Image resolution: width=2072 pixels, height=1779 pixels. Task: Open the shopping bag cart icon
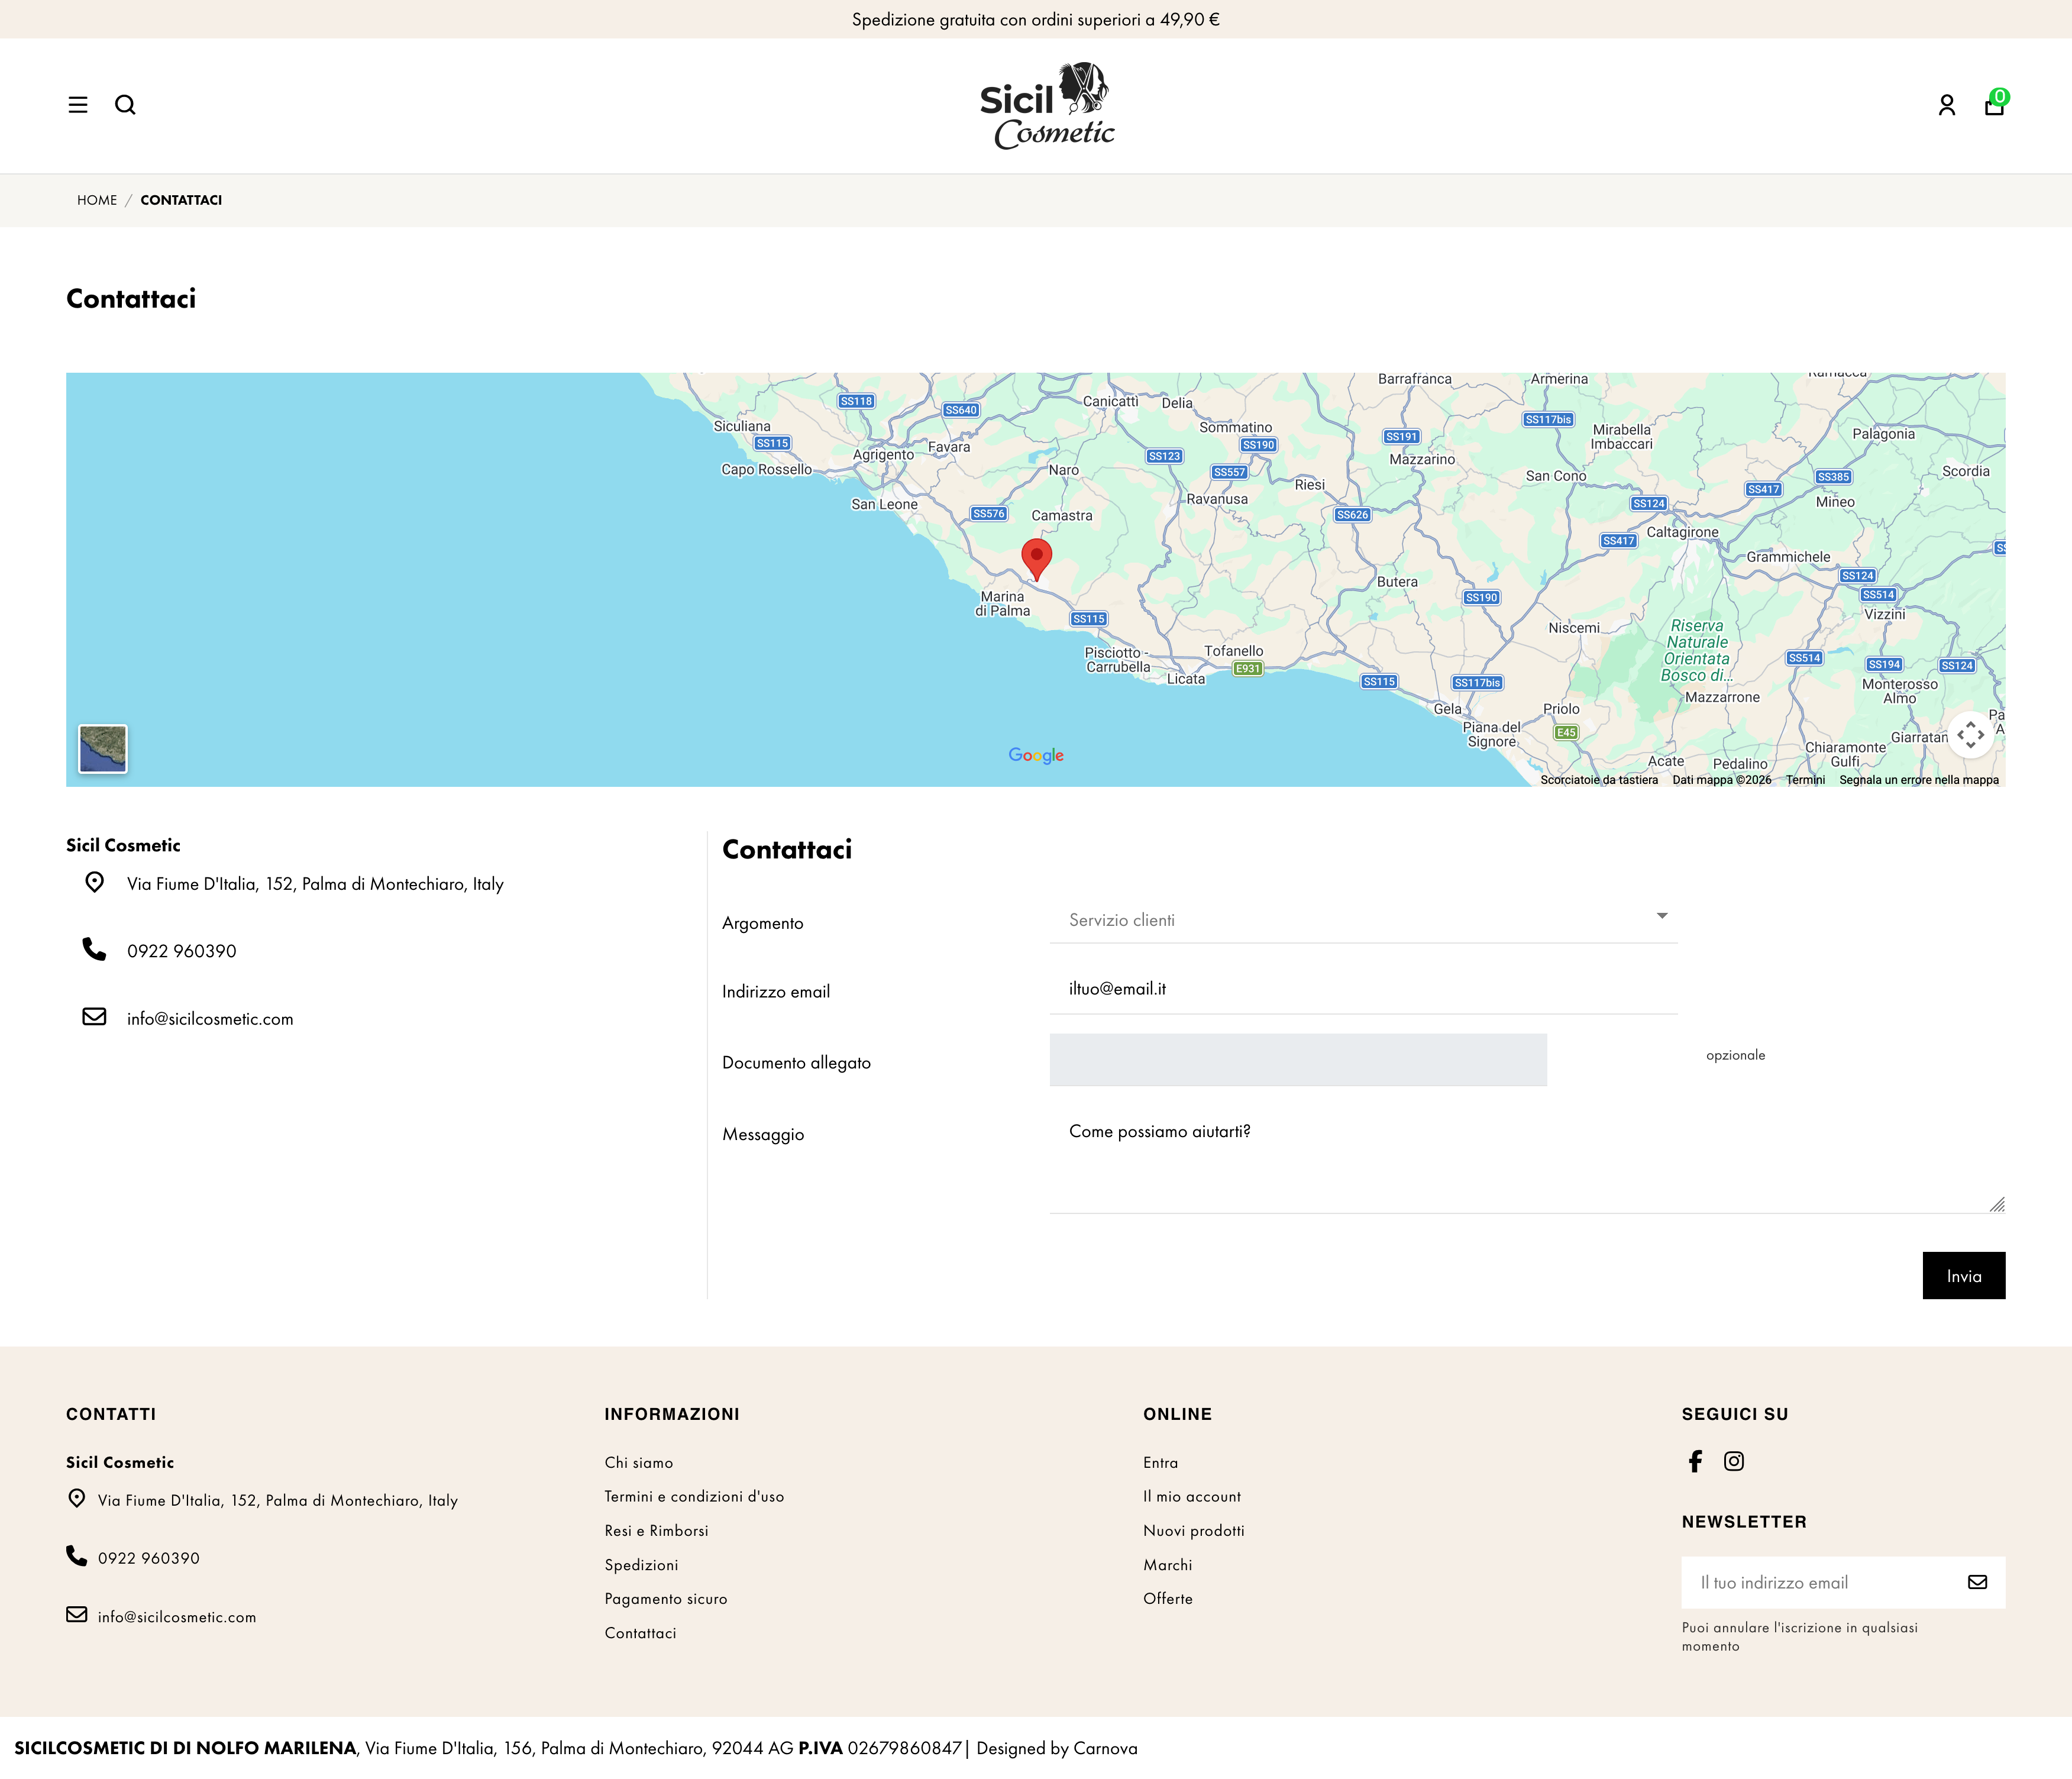pyautogui.click(x=1995, y=103)
